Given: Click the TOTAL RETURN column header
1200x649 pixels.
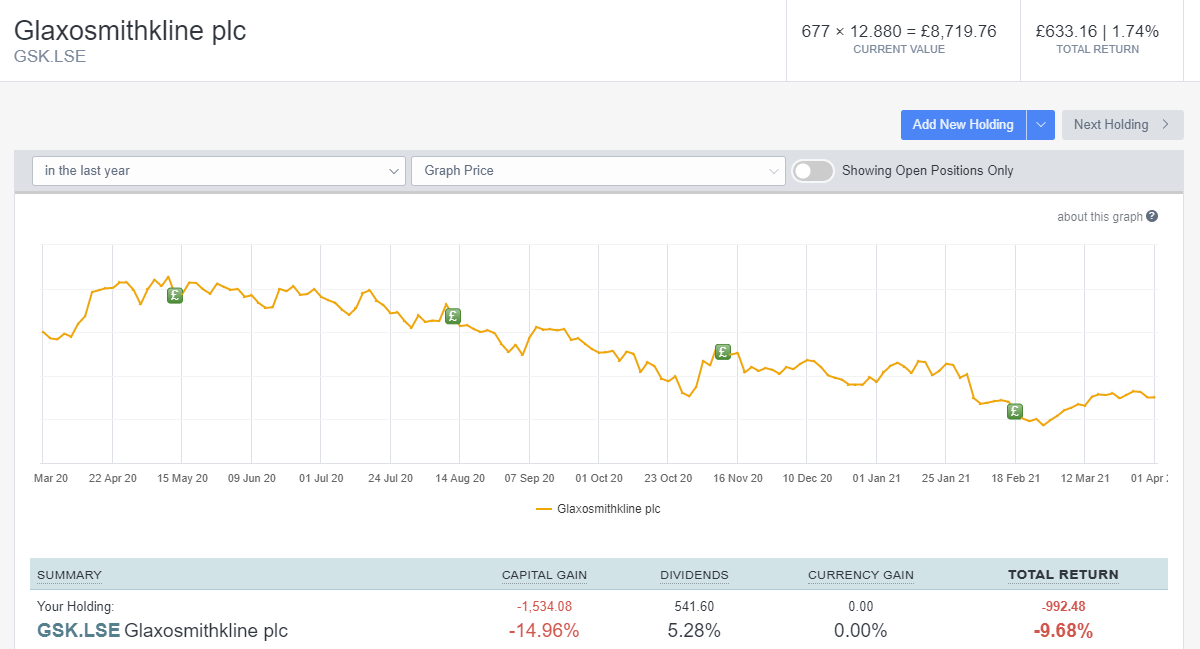Looking at the screenshot, I should (1063, 574).
